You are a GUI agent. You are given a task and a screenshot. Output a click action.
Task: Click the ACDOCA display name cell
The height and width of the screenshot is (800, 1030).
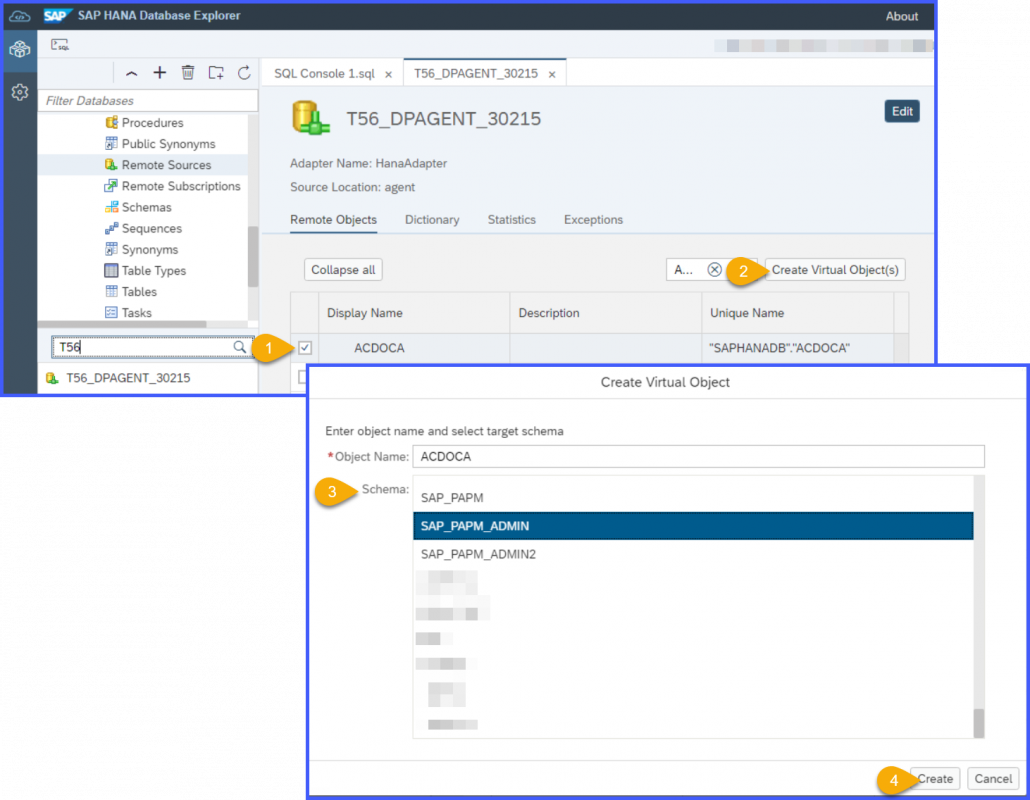pyautogui.click(x=414, y=348)
